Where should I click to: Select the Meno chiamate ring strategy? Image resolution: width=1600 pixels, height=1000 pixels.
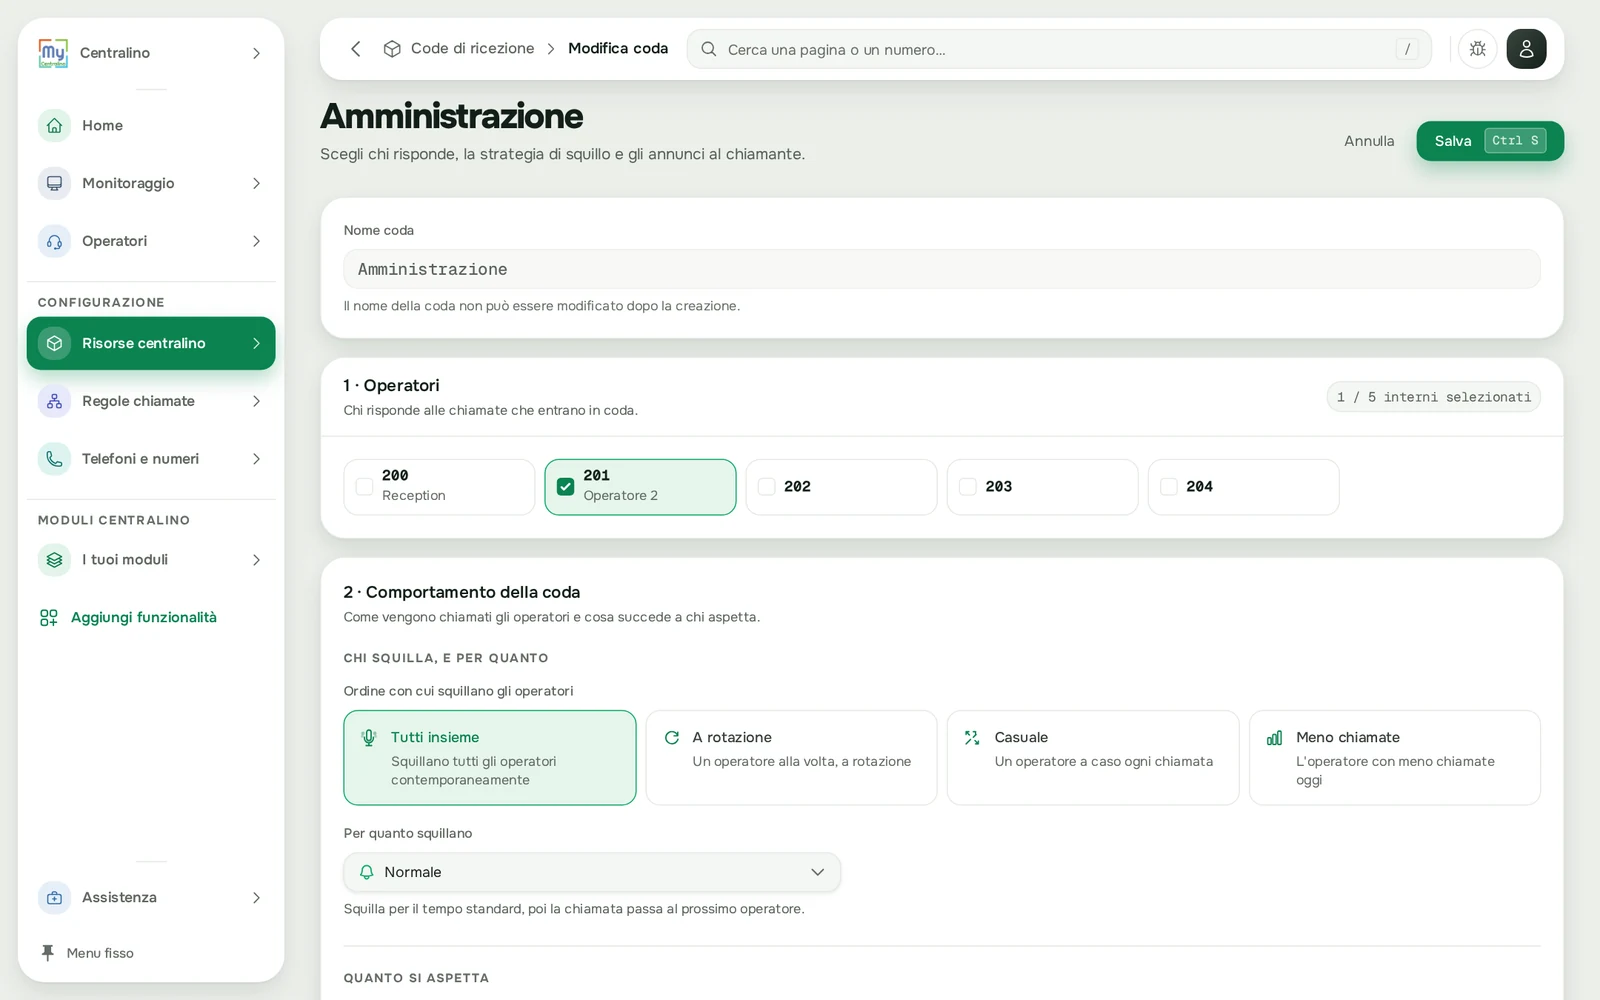[x=1394, y=758]
